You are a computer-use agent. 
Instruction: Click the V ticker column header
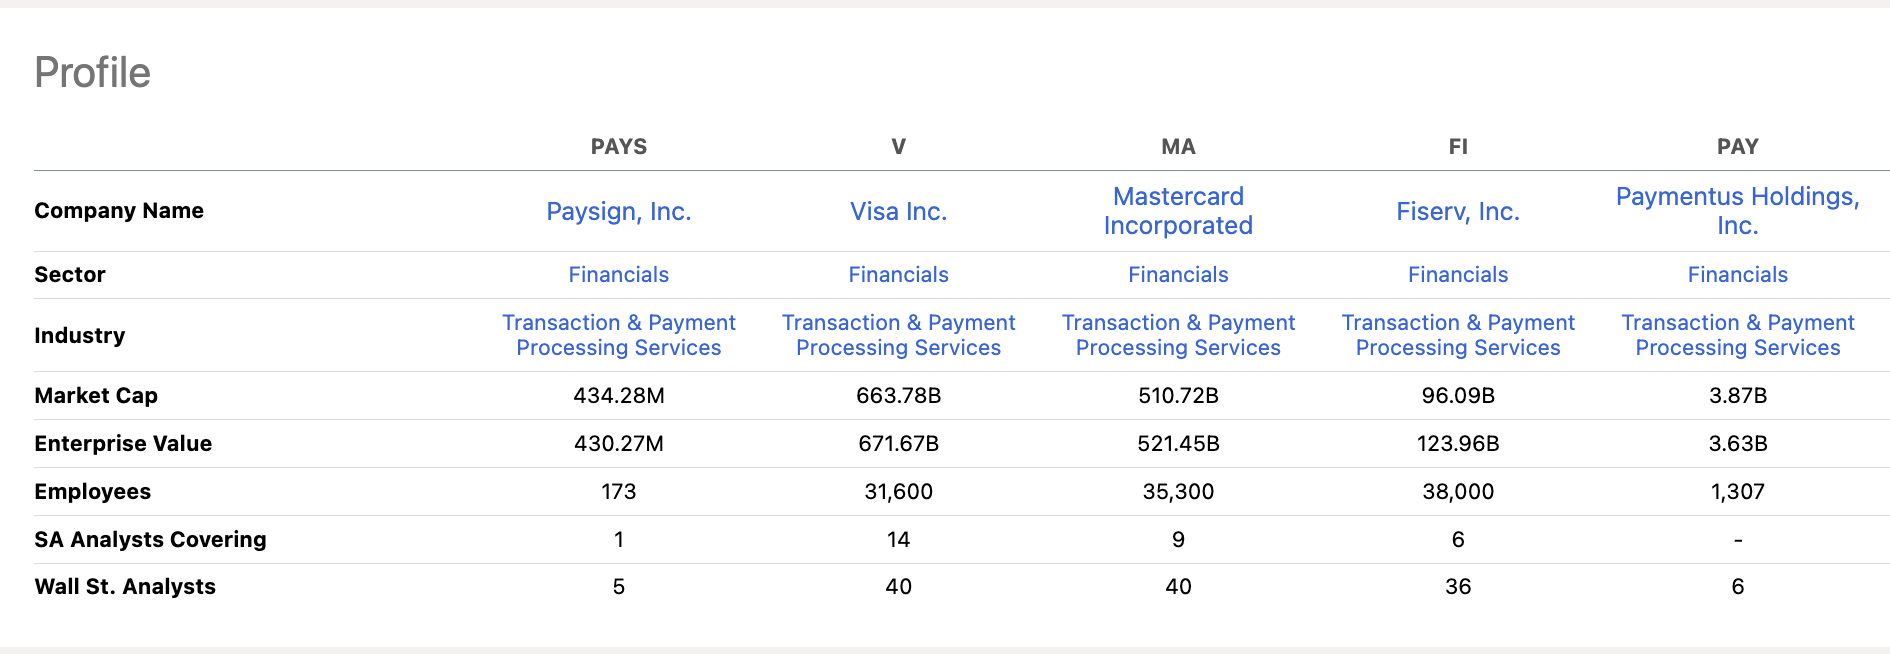897,146
